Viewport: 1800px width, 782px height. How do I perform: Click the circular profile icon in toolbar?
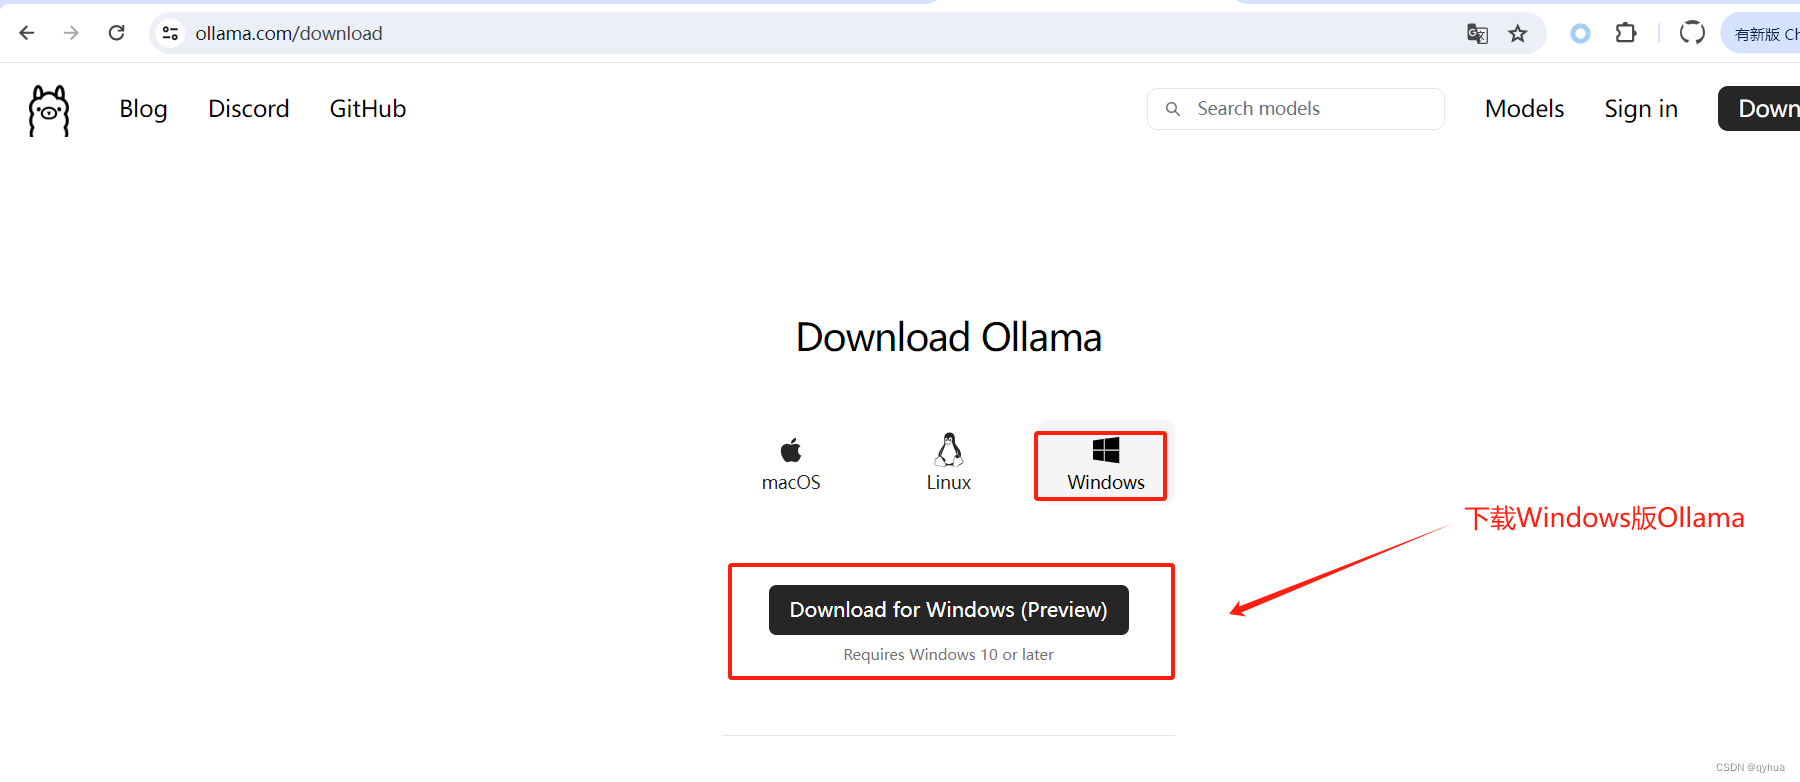point(1692,33)
